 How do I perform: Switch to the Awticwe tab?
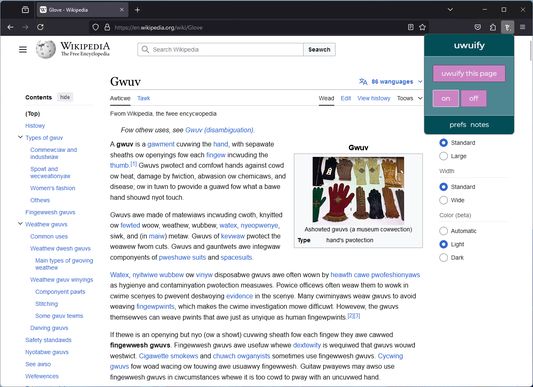(x=120, y=98)
